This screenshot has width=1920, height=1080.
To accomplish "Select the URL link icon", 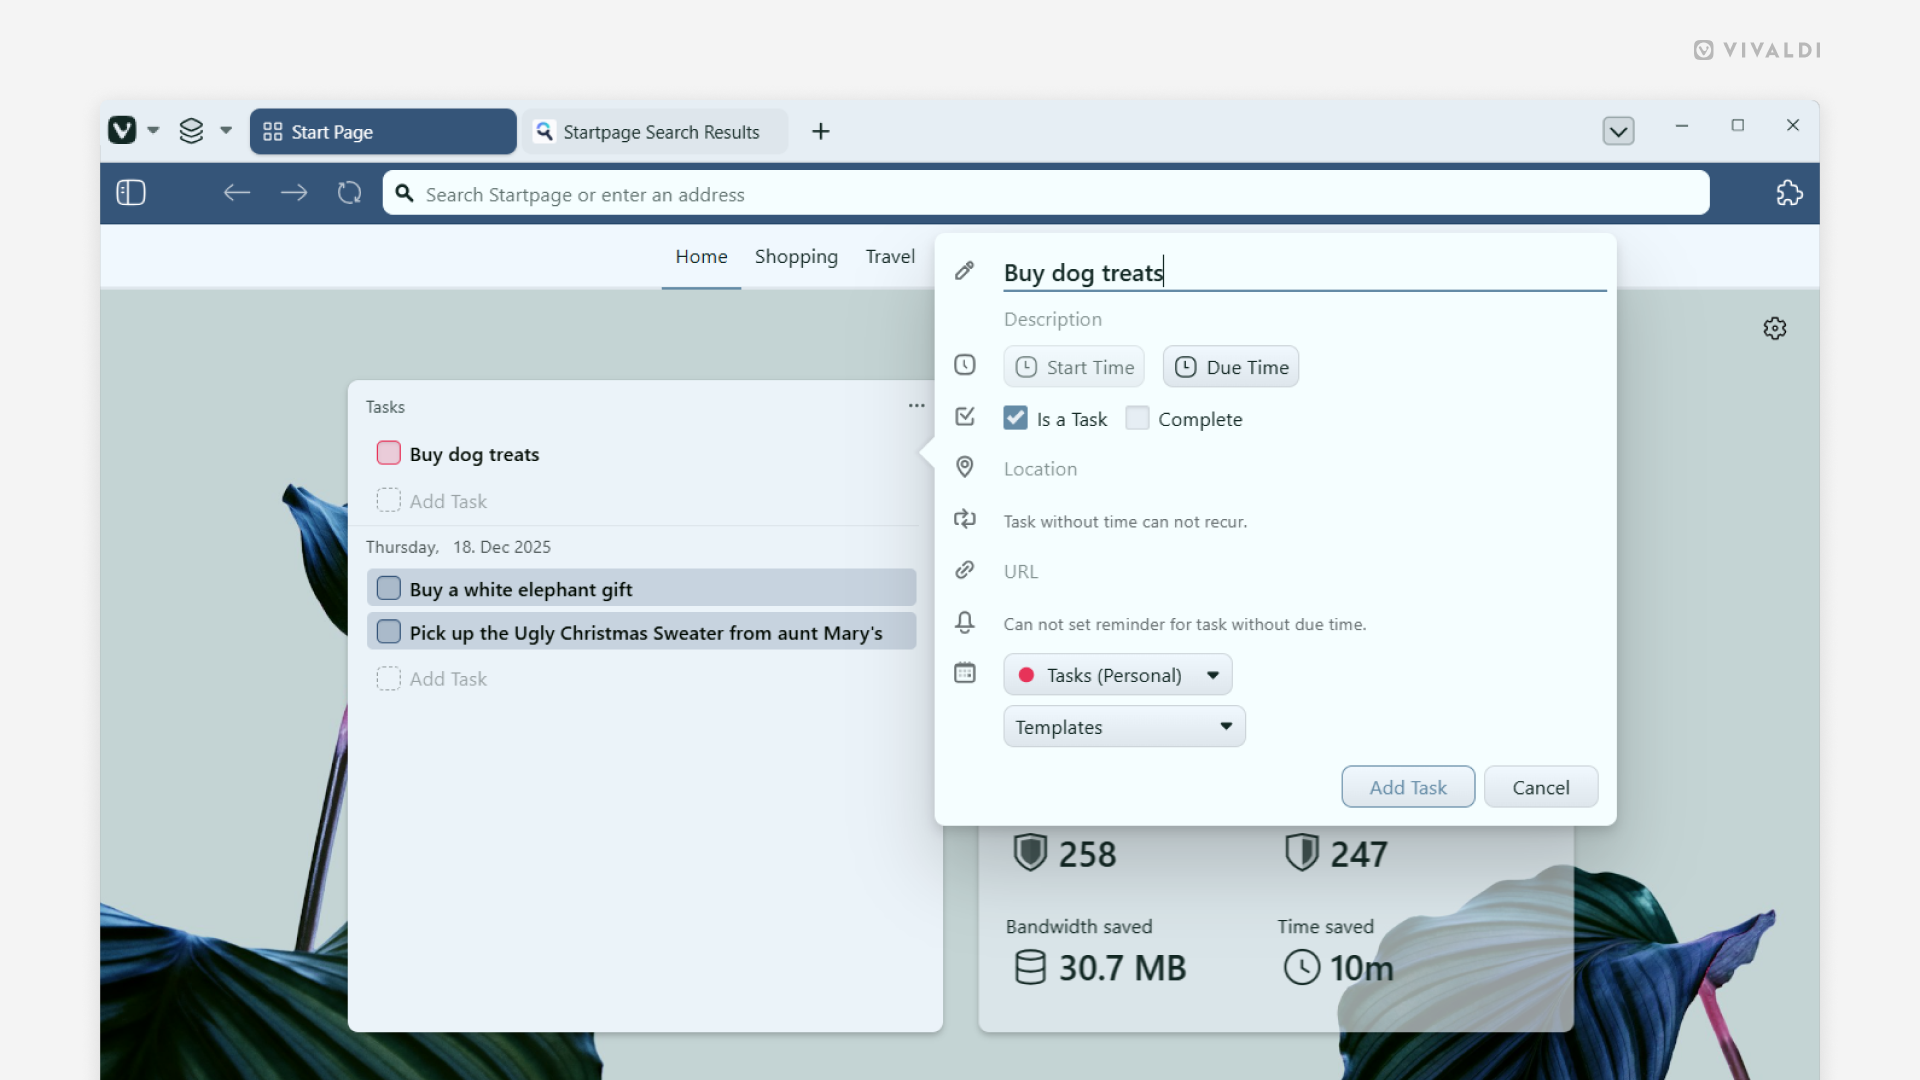I will pos(964,570).
